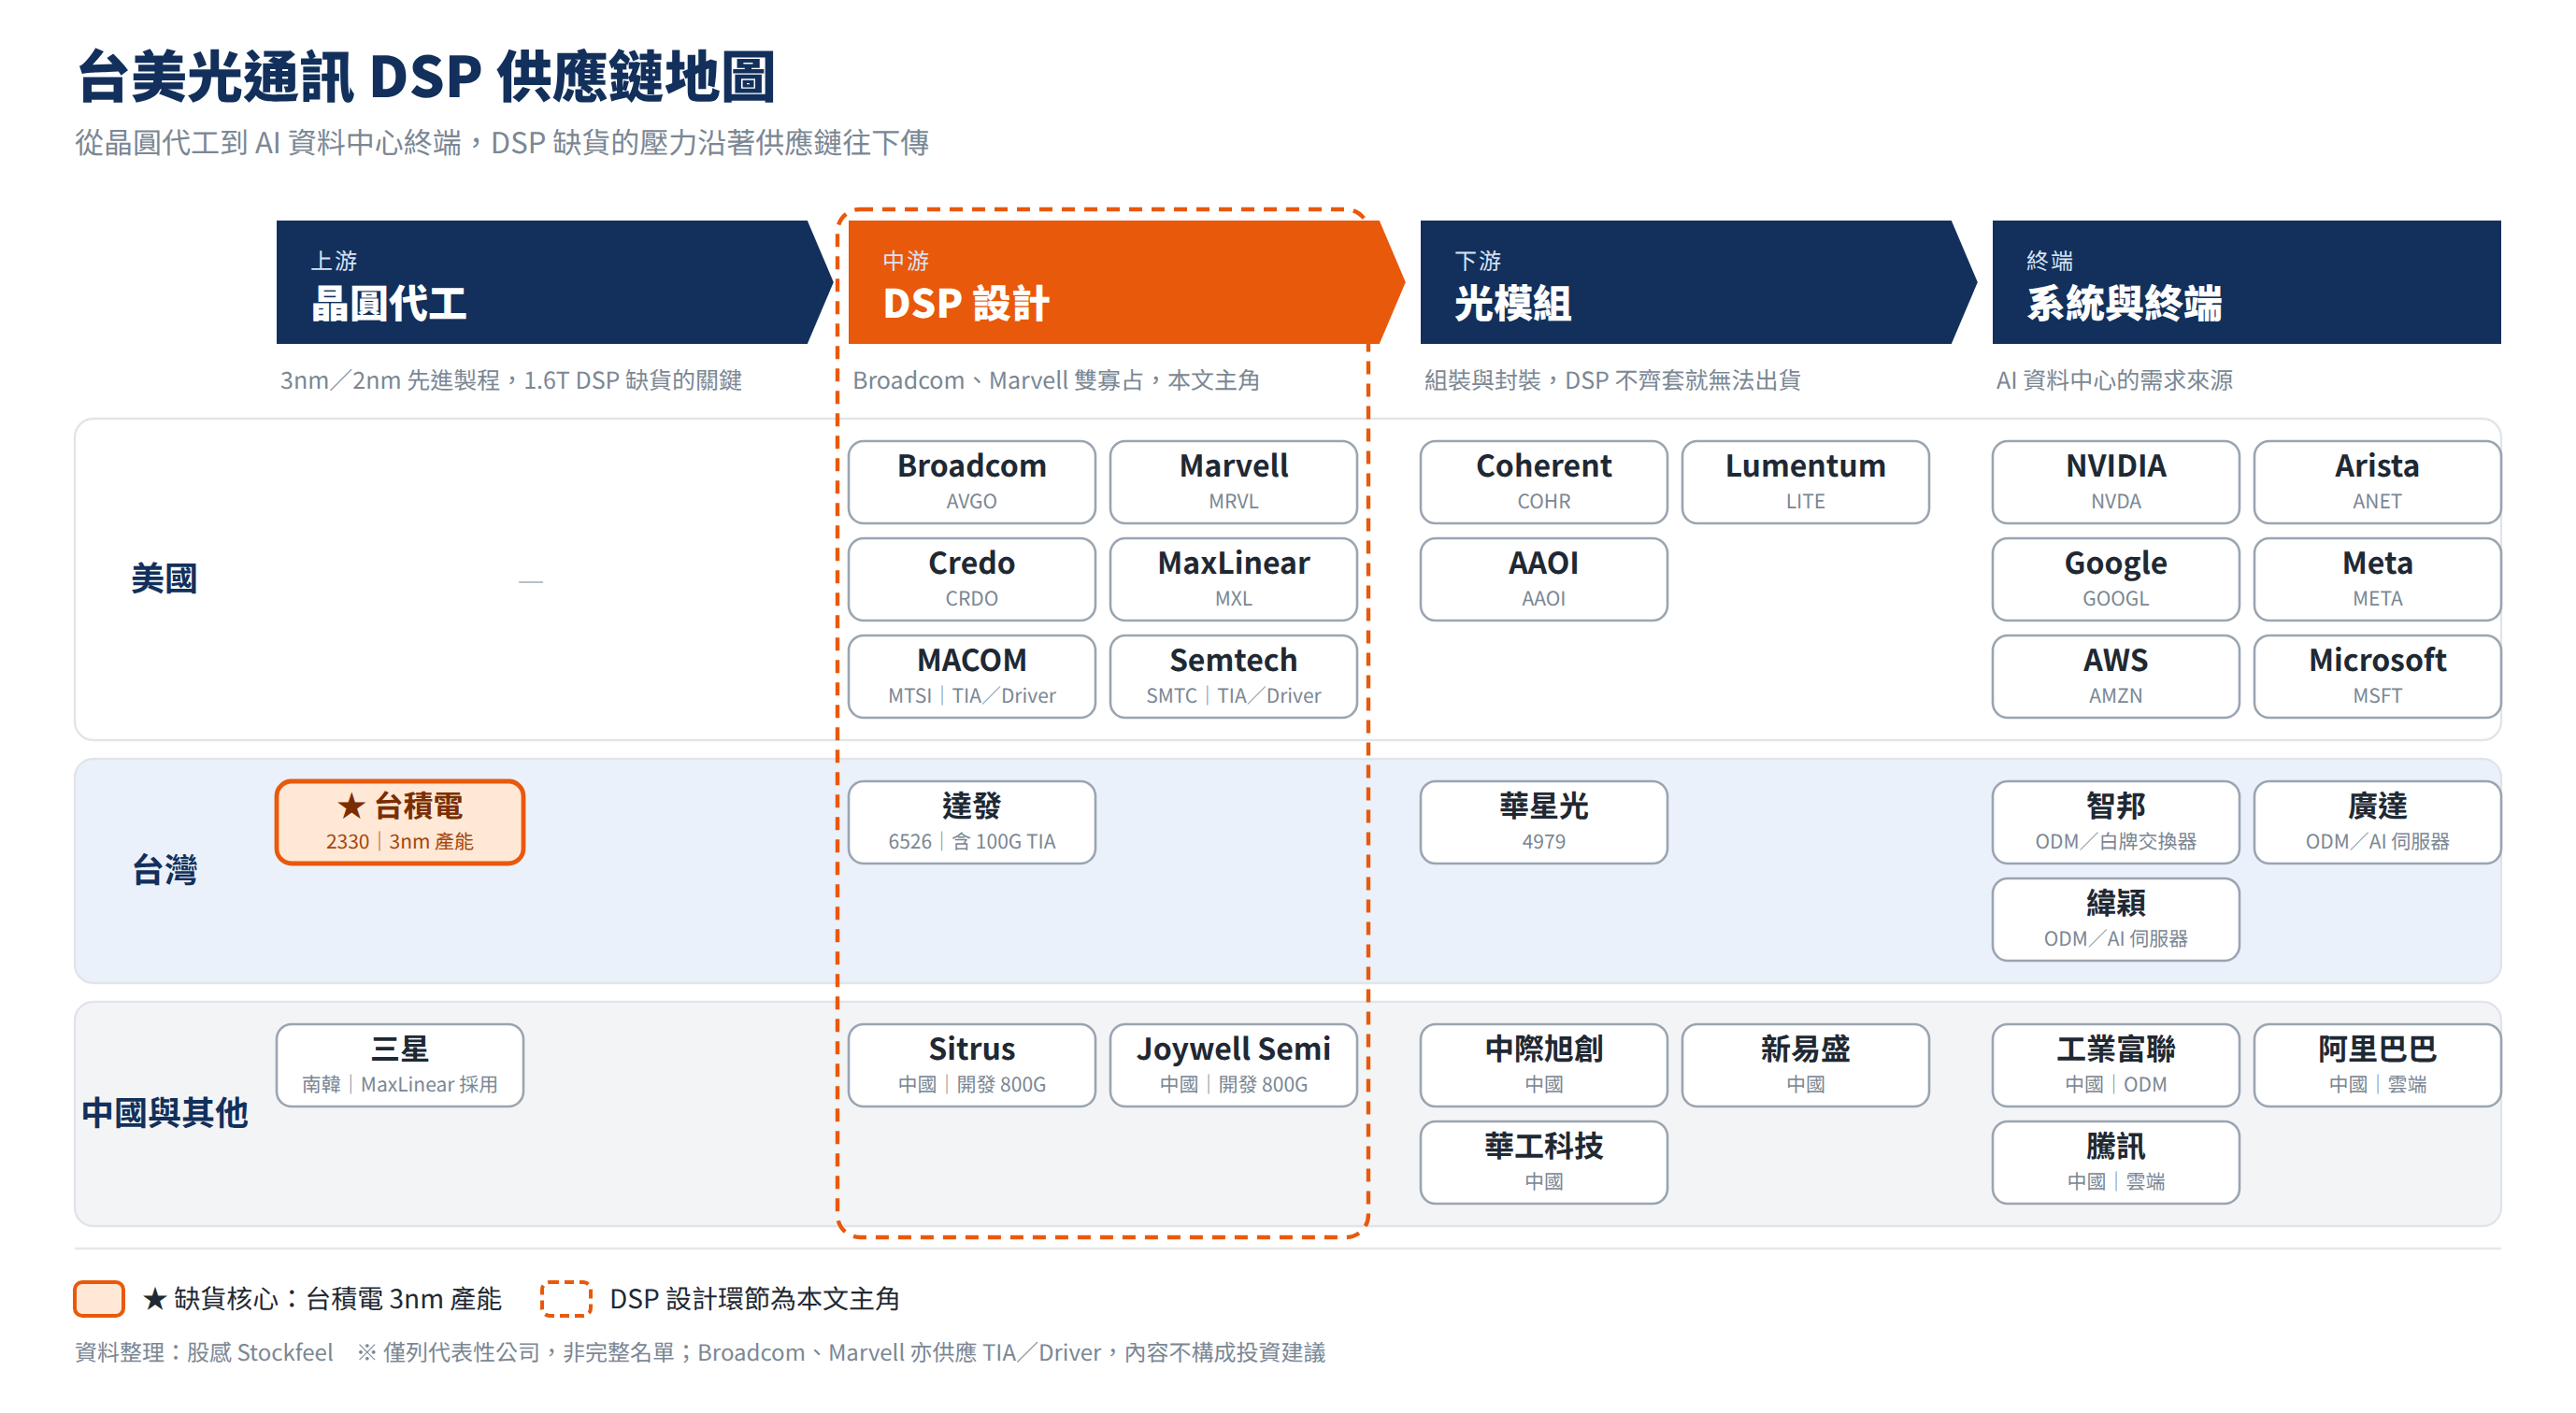This screenshot has height=1413, width=2576.
Task: Click the Arista ANET card
Action: click(2377, 482)
